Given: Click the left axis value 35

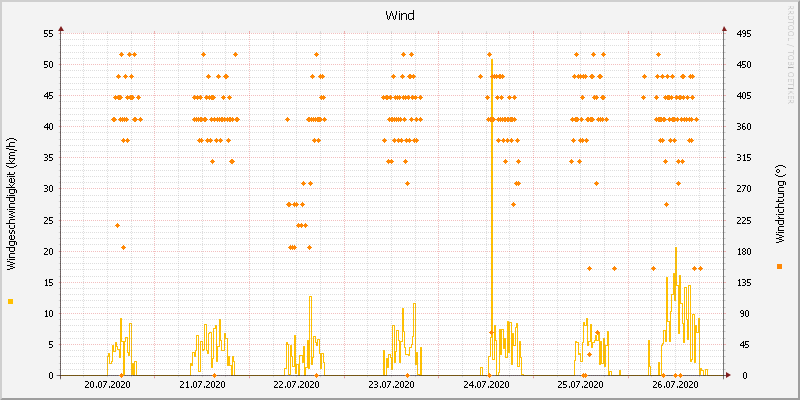Looking at the screenshot, I should (x=49, y=158).
